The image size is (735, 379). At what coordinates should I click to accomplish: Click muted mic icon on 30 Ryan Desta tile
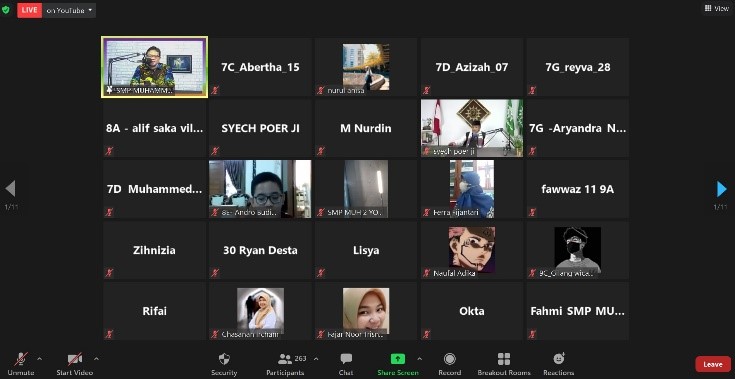coord(215,273)
